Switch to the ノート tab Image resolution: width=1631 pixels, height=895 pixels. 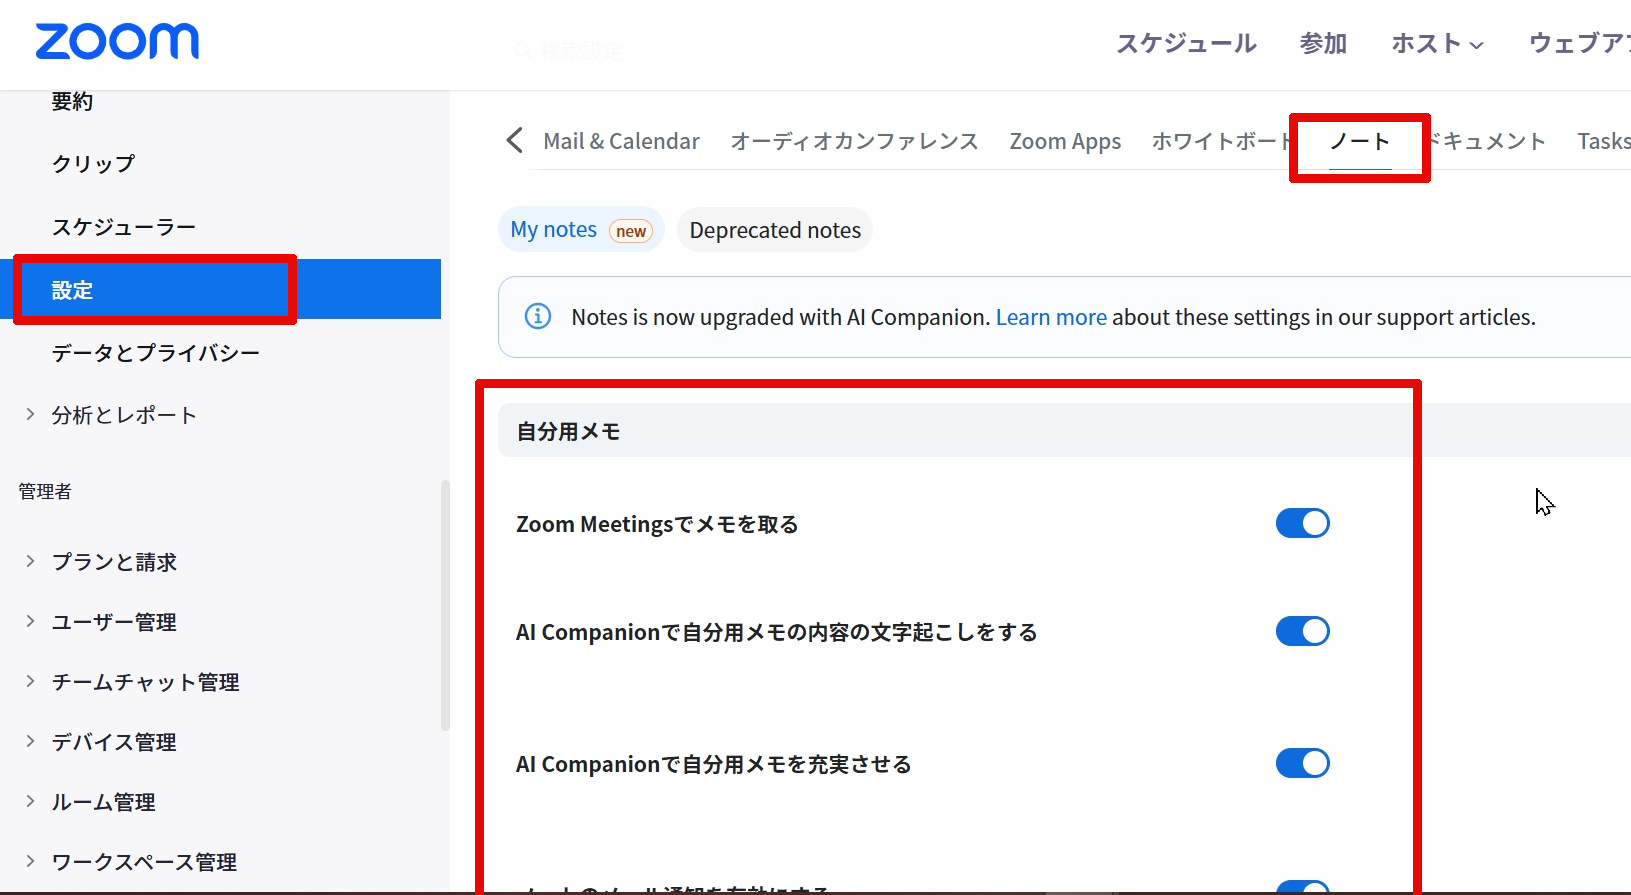1359,142
